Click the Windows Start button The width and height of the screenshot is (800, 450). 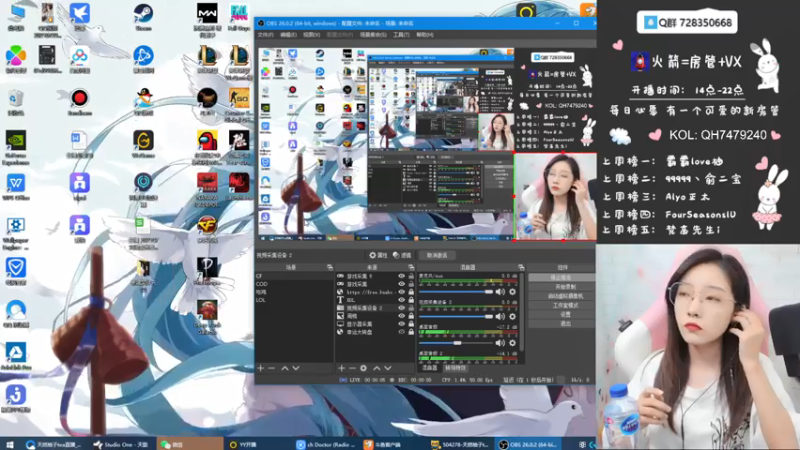pyautogui.click(x=9, y=444)
